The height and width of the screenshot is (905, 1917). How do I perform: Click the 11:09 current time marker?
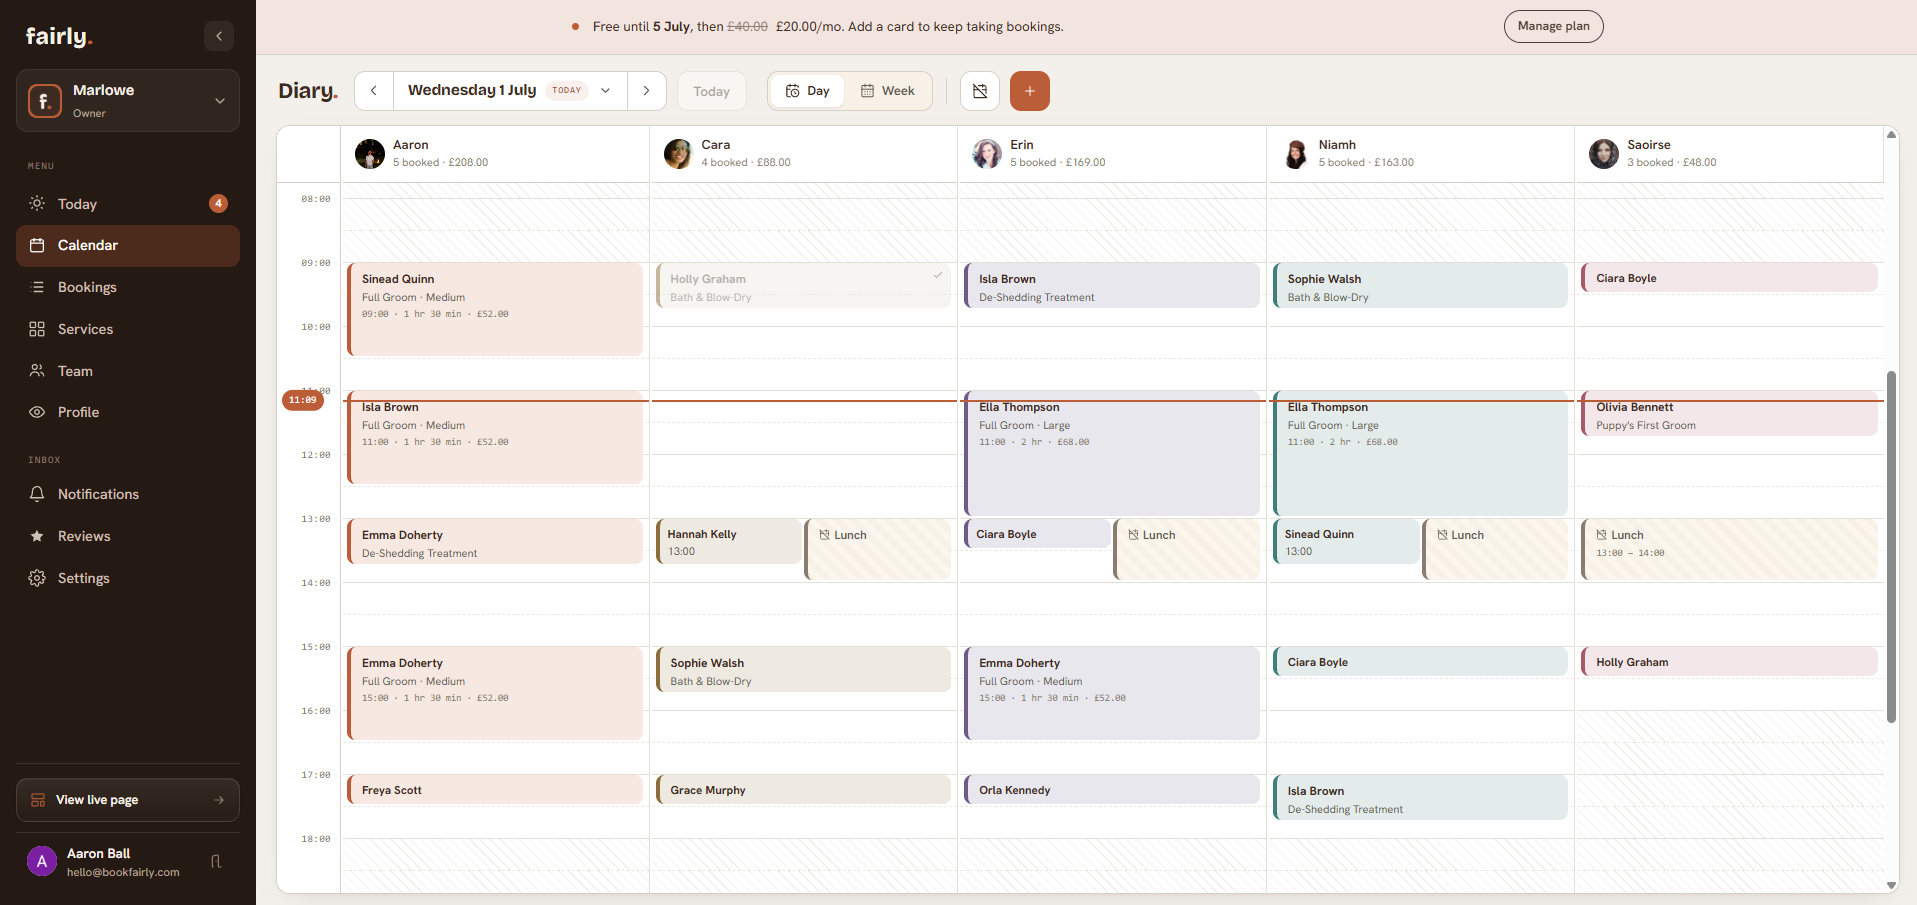tap(303, 400)
